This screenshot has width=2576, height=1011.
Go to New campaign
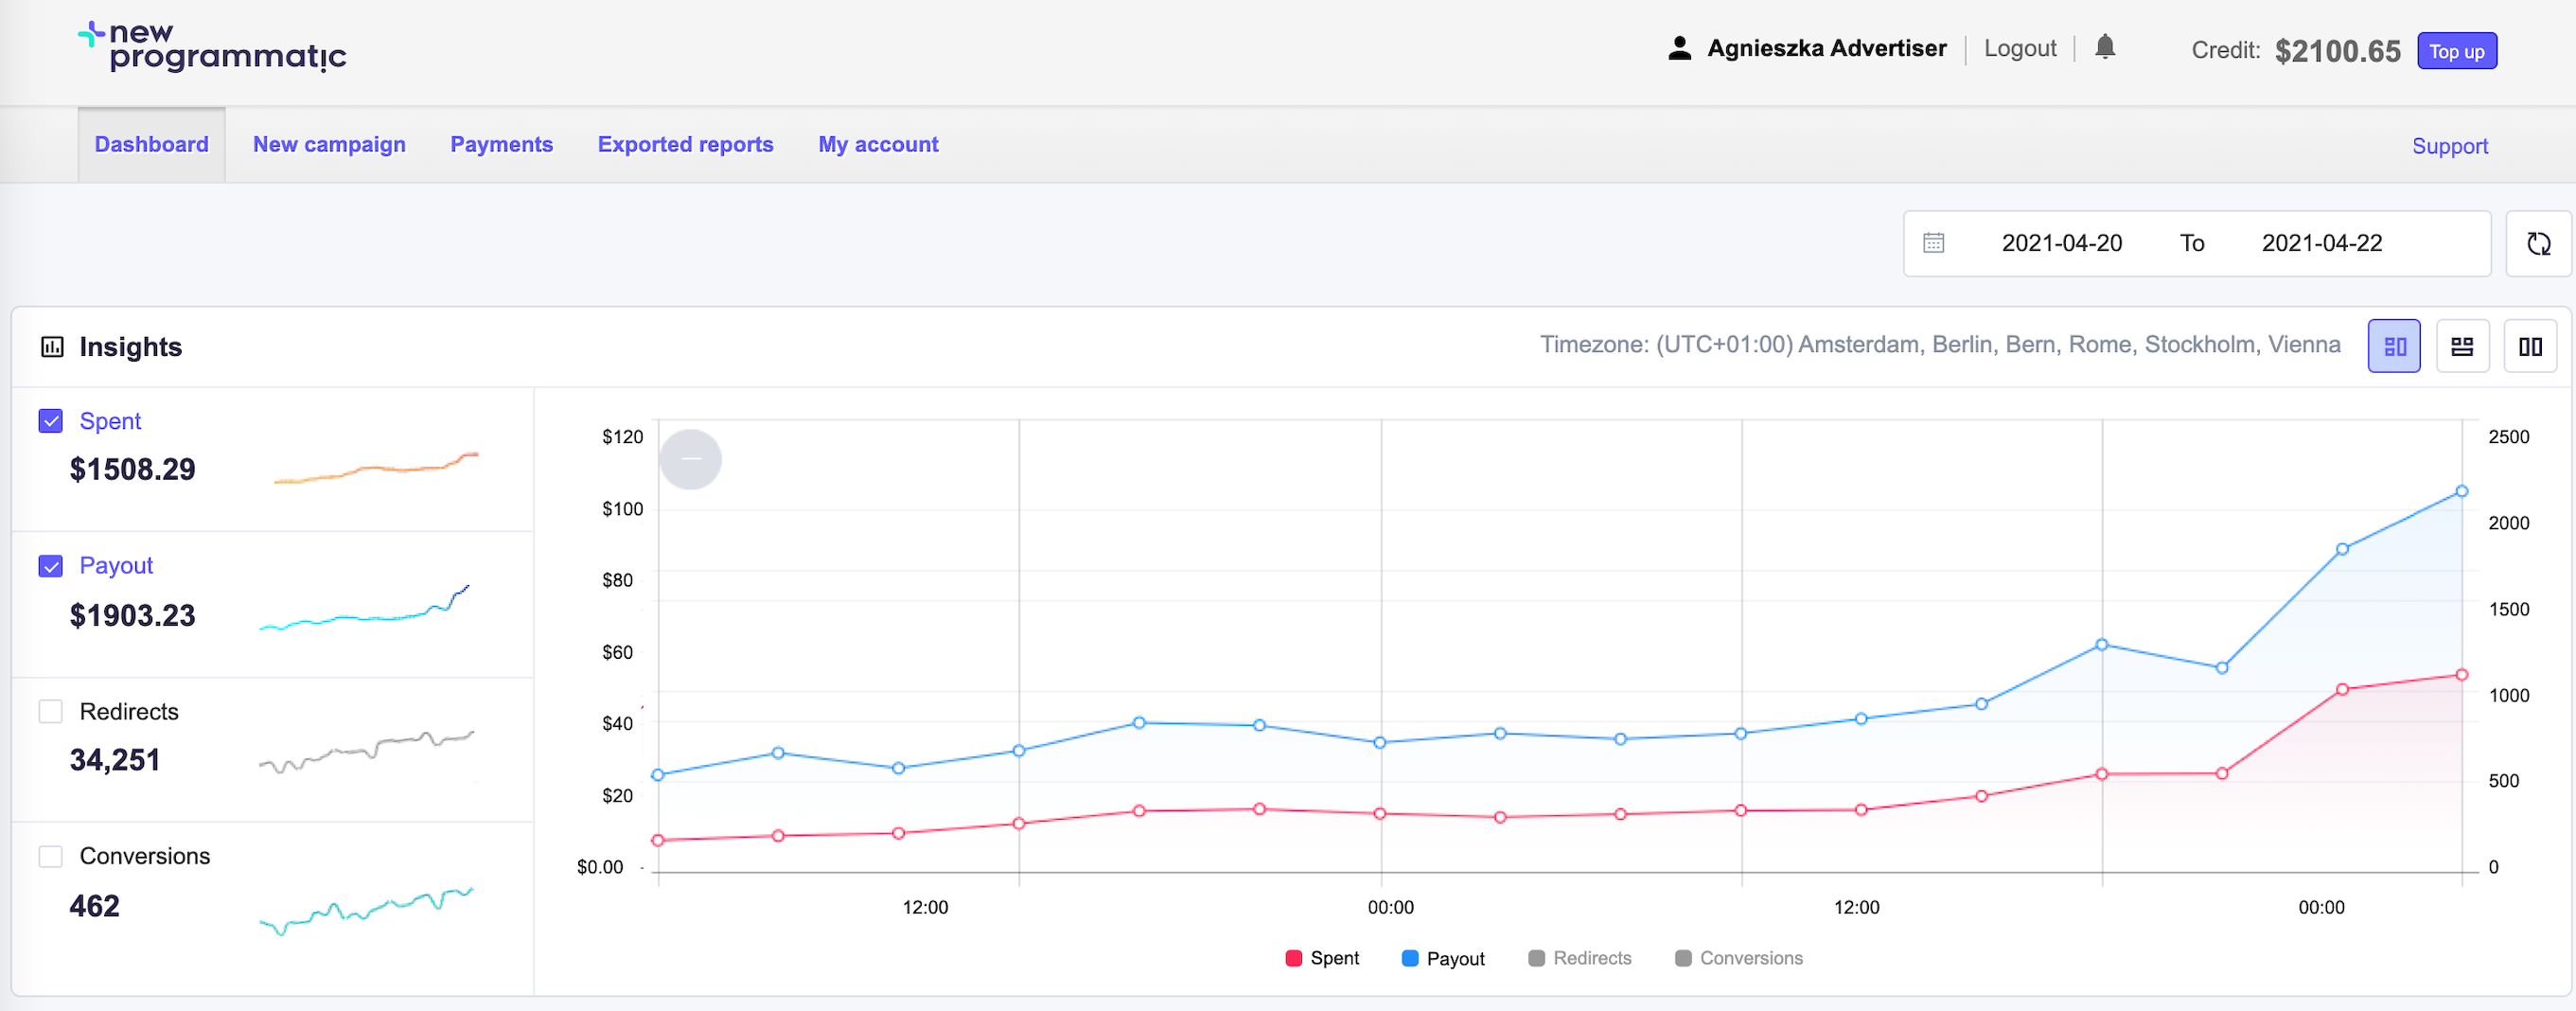click(329, 144)
